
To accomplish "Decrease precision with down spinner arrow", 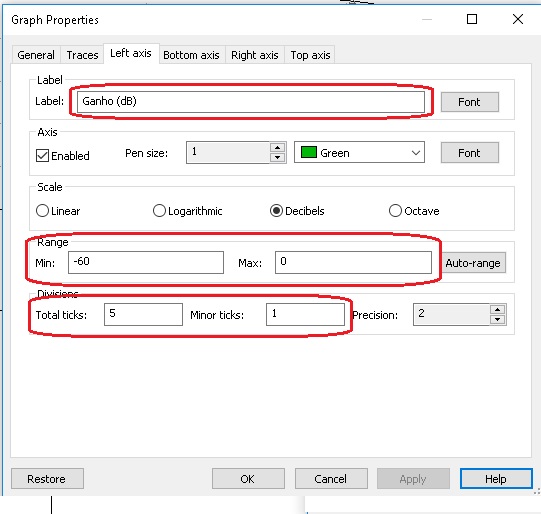I will (x=498, y=319).
